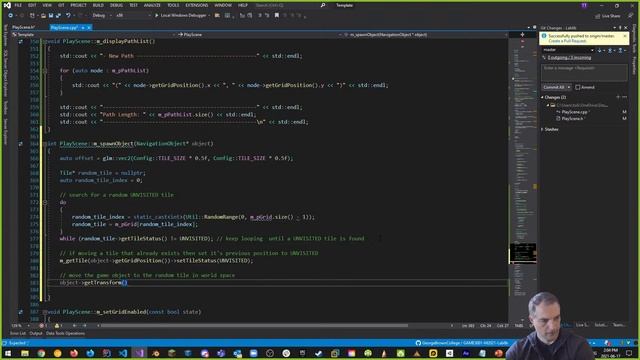Collapse the changed files folder node

[x=548, y=105]
